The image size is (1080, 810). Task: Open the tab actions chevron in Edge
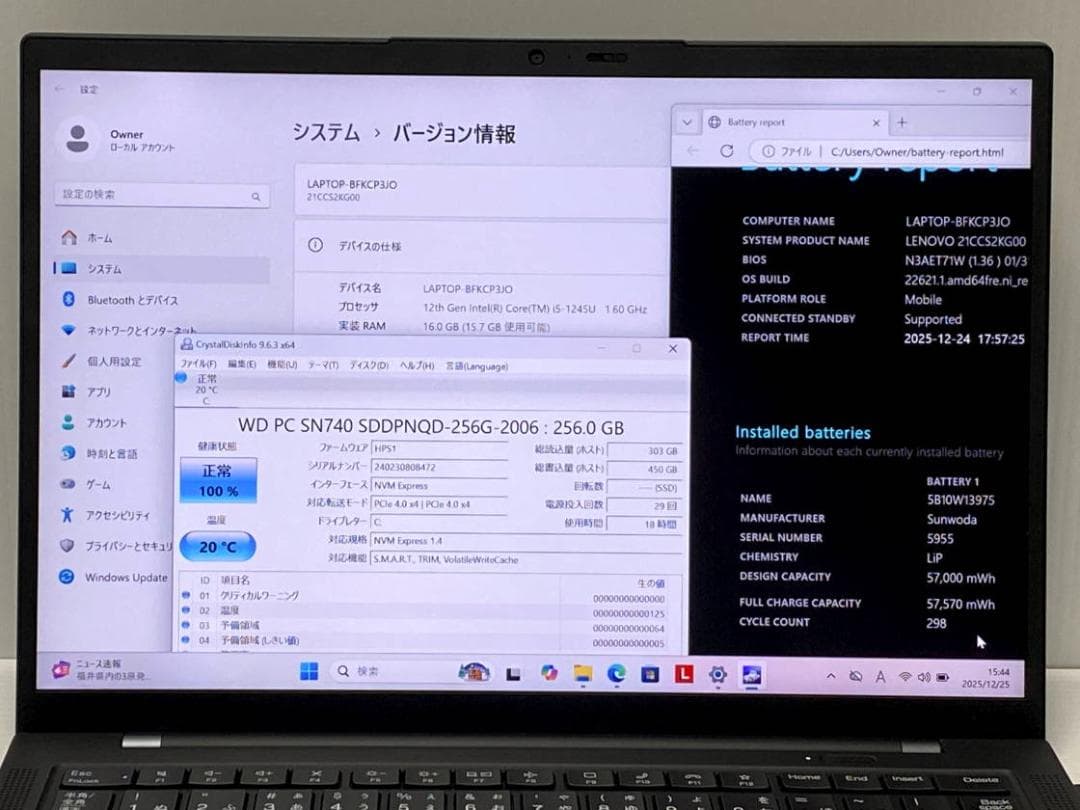pyautogui.click(x=687, y=122)
